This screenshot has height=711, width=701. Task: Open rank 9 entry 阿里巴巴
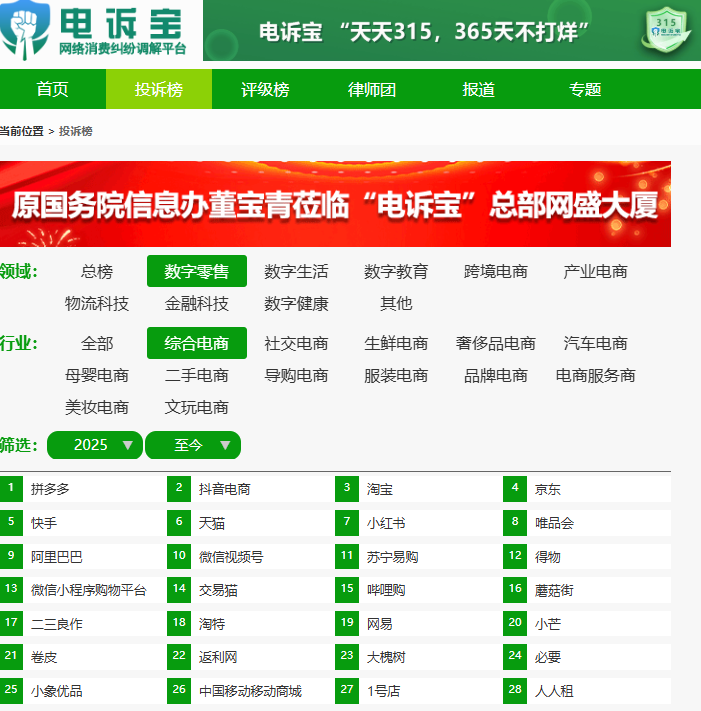click(57, 556)
